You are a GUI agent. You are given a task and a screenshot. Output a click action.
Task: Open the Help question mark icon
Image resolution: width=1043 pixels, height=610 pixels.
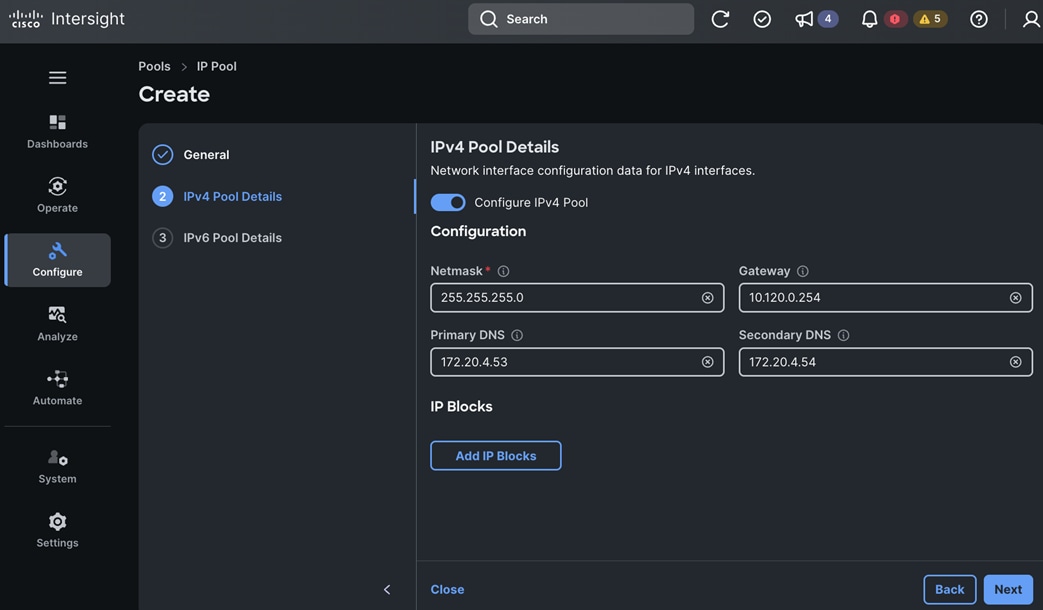pyautogui.click(x=978, y=19)
